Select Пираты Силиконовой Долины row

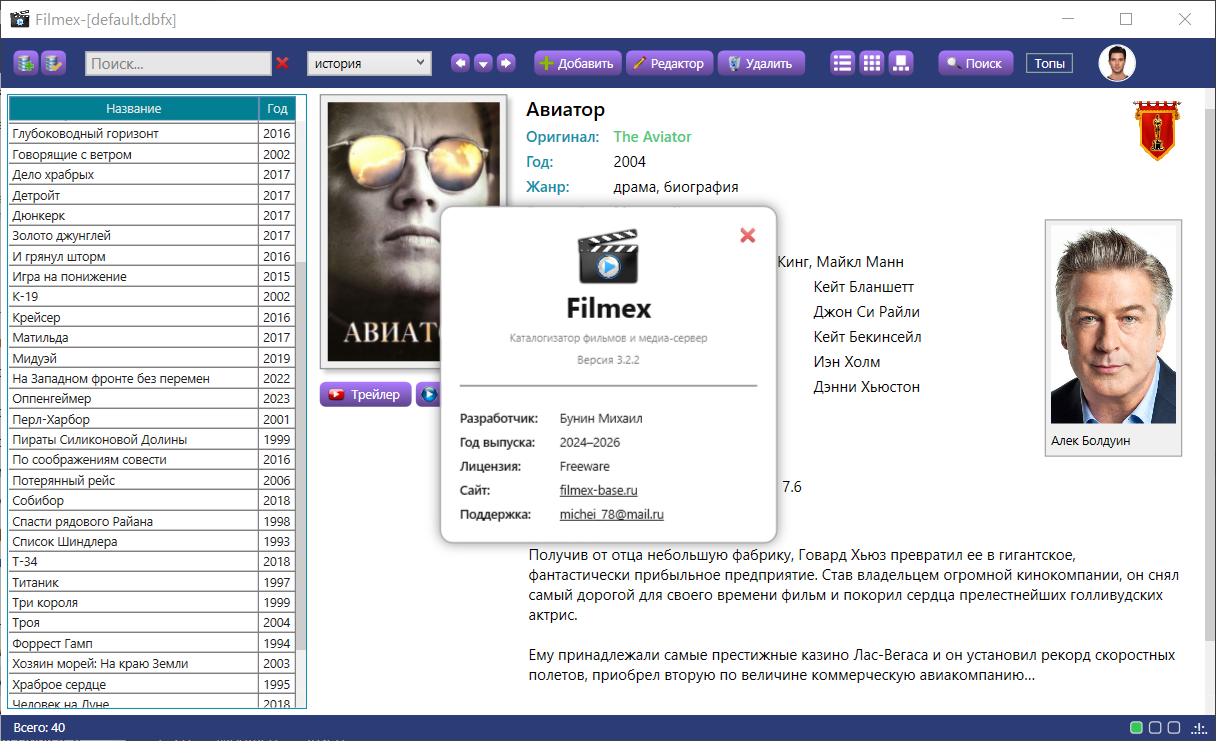pyautogui.click(x=152, y=440)
